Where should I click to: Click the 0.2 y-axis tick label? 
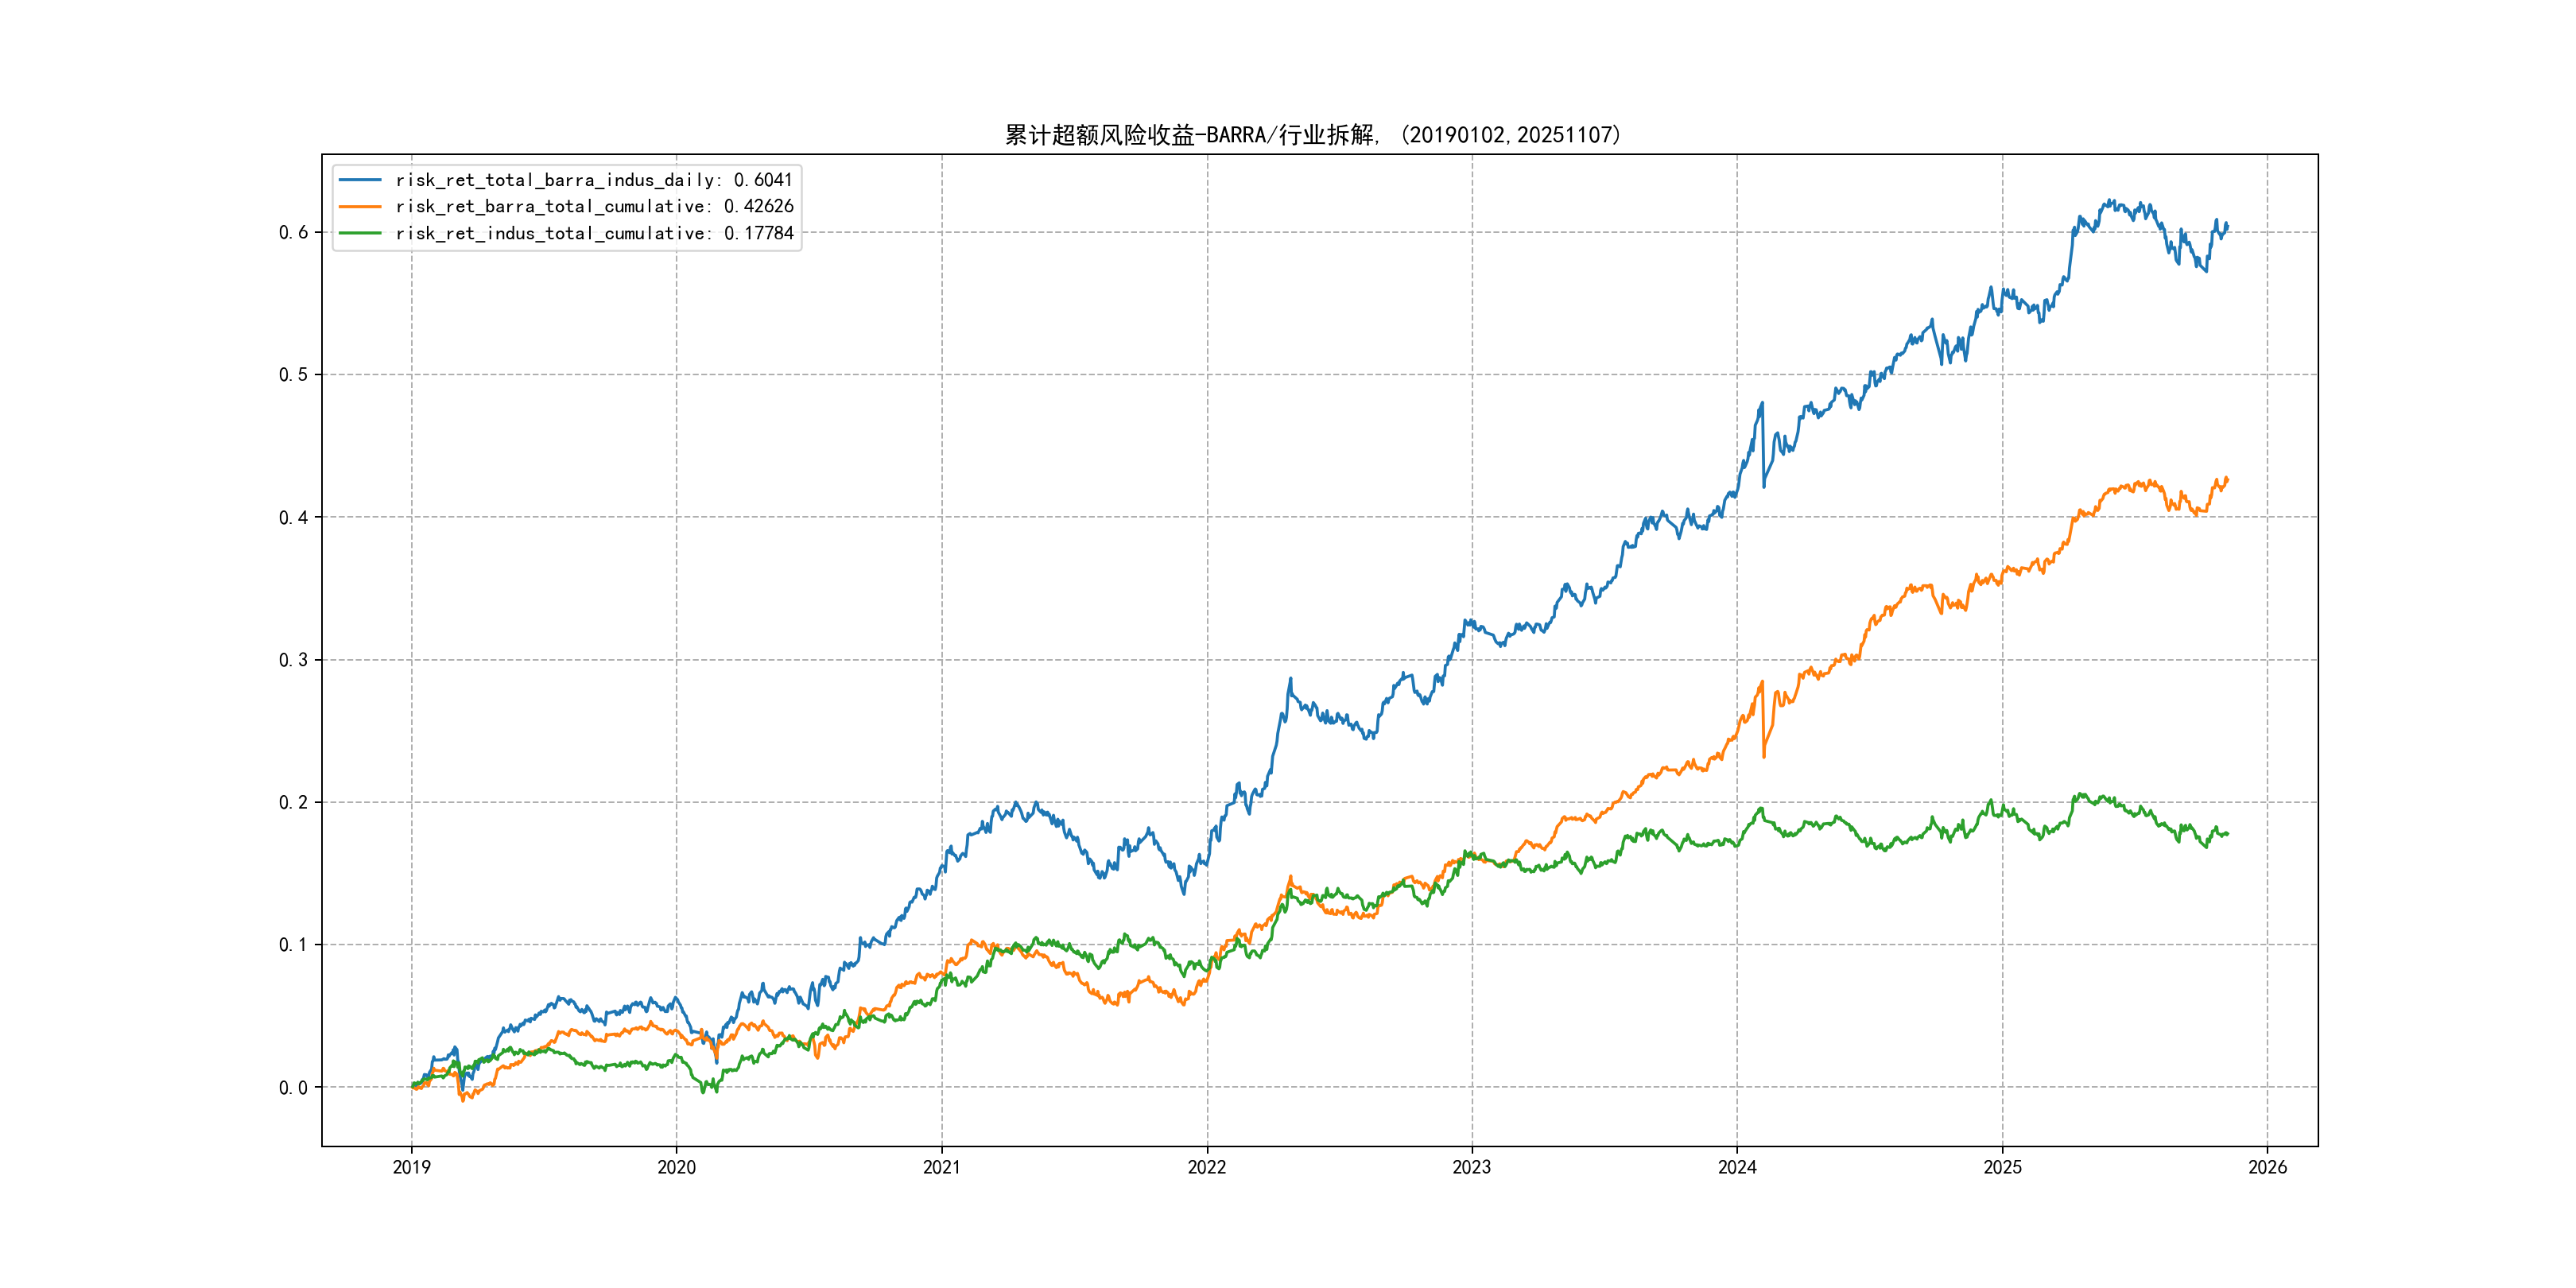point(293,802)
